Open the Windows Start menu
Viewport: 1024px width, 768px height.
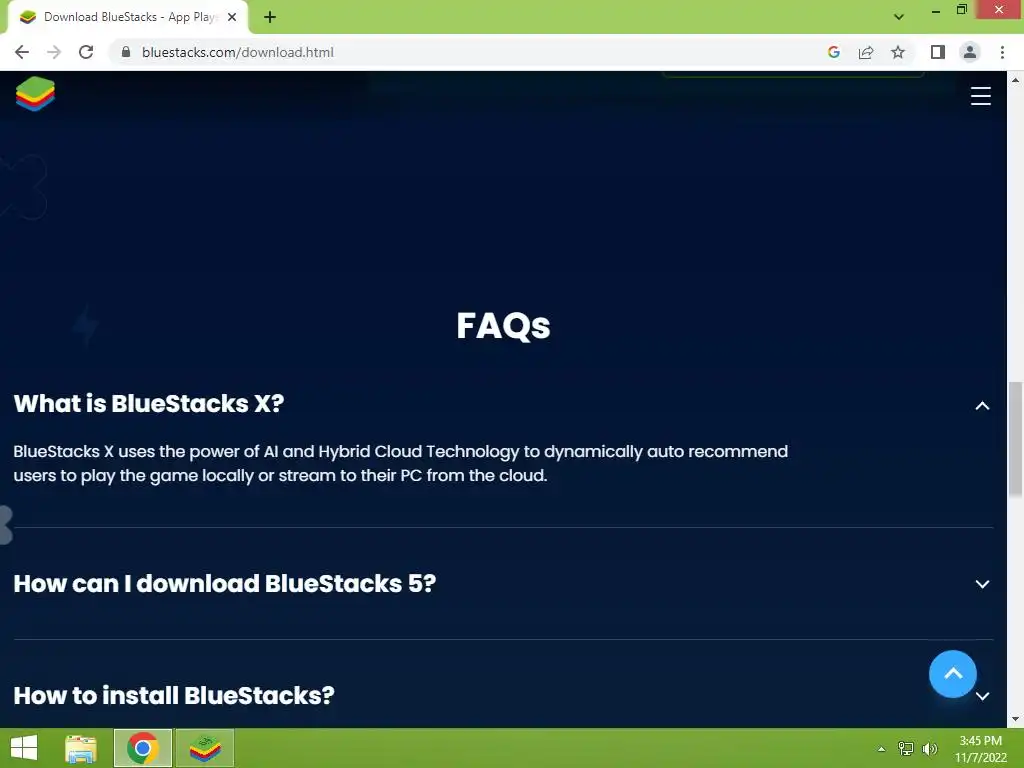tap(24, 748)
